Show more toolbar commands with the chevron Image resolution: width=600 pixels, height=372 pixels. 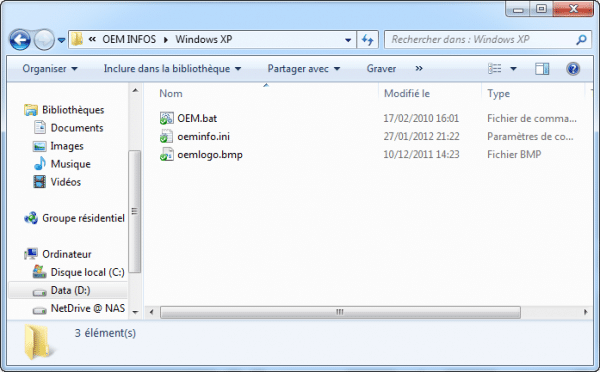pyautogui.click(x=419, y=69)
